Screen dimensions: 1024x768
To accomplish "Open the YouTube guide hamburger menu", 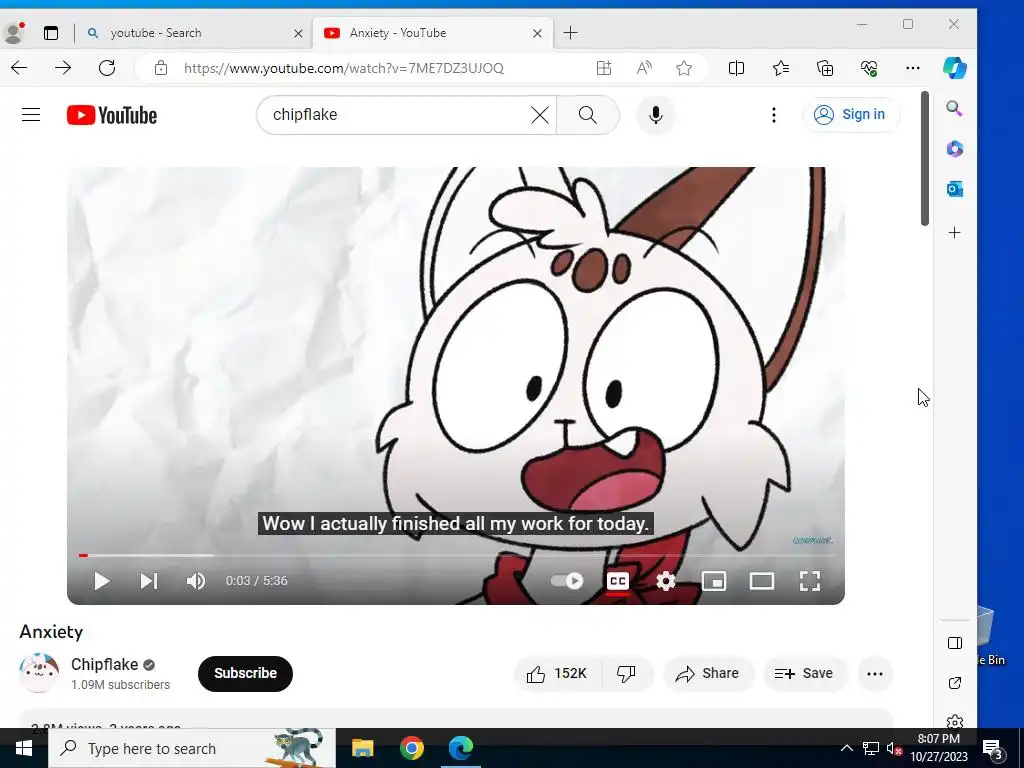I will pyautogui.click(x=31, y=115).
